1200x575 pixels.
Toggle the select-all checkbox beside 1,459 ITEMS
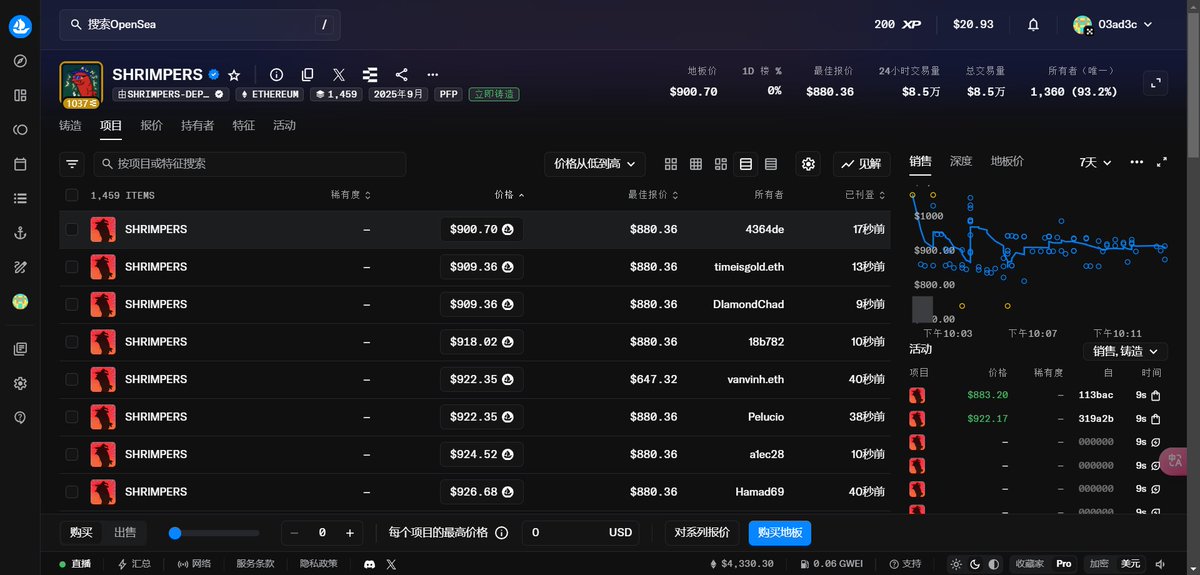72,196
